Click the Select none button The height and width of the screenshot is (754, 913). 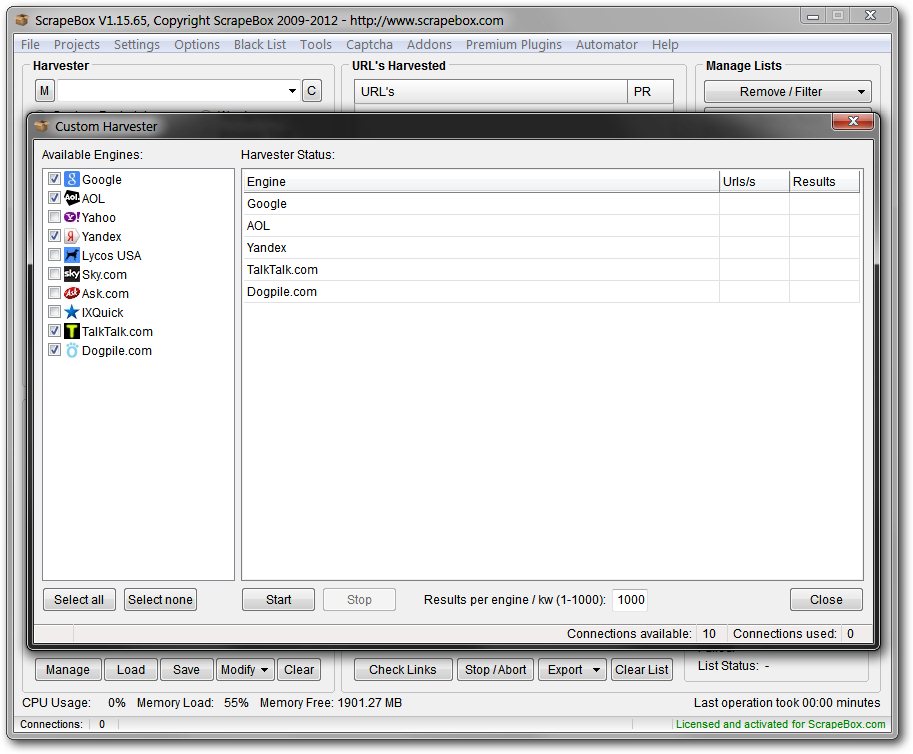coord(160,600)
